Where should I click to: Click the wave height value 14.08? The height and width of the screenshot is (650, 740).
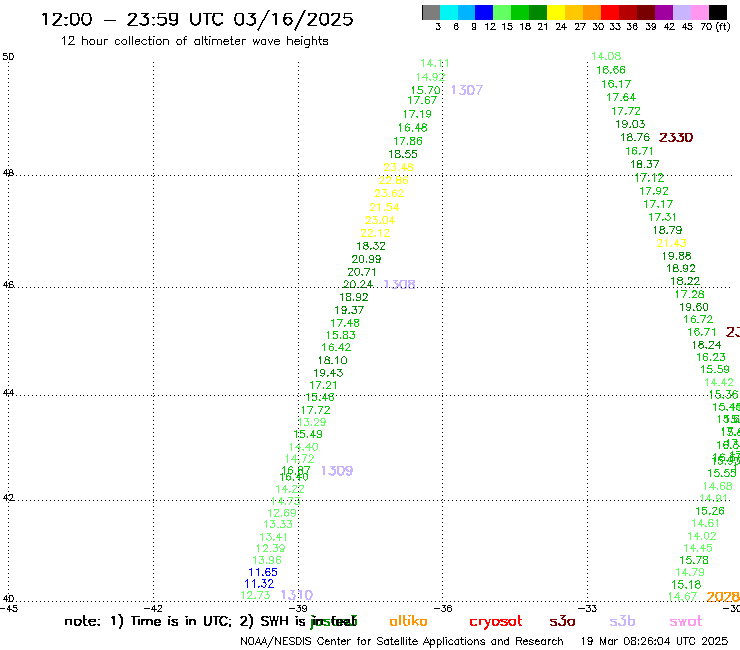point(606,56)
